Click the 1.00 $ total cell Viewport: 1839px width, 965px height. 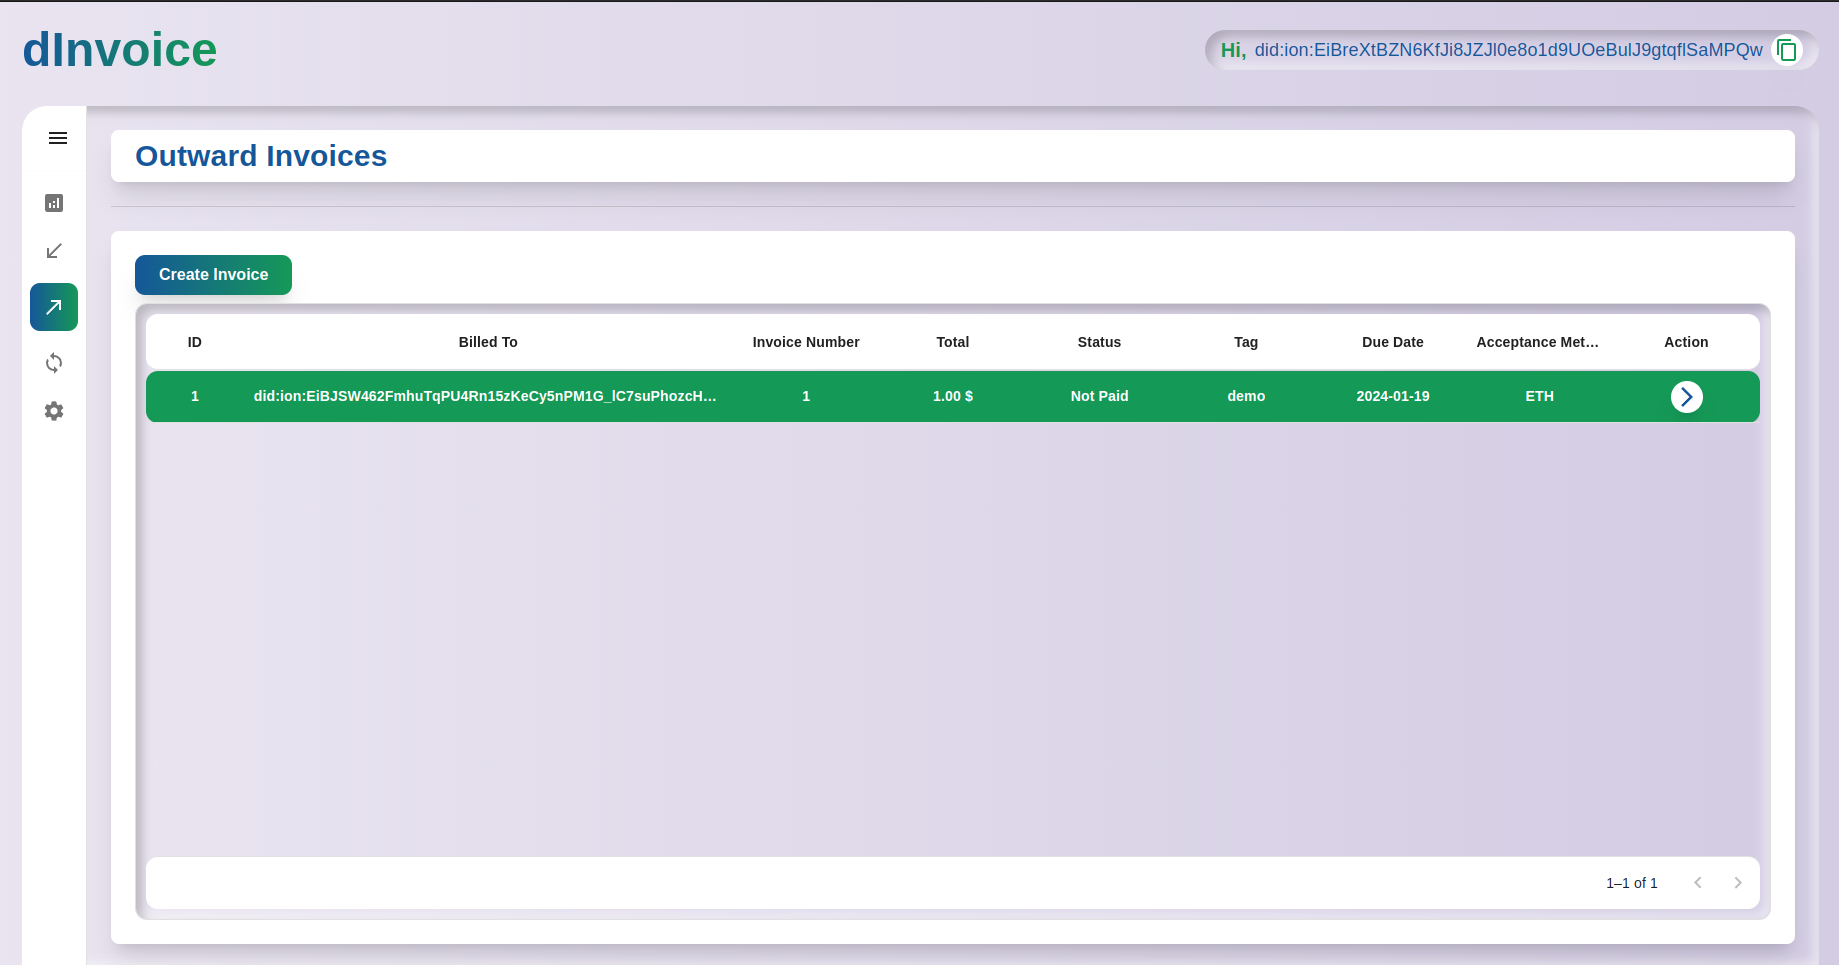pyautogui.click(x=953, y=396)
